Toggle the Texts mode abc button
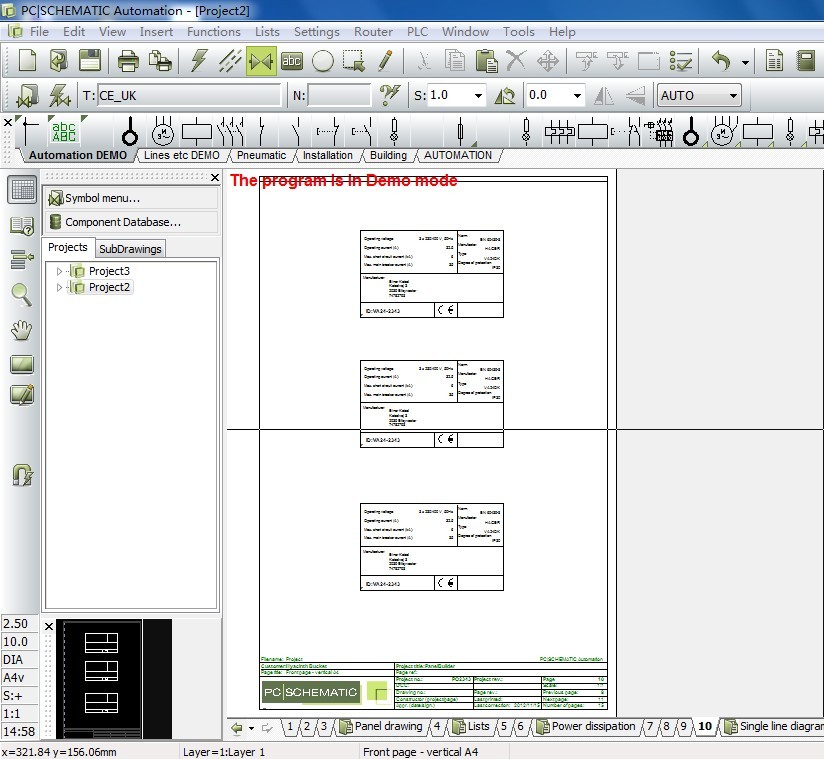Screen dimensions: 824x760 291,61
